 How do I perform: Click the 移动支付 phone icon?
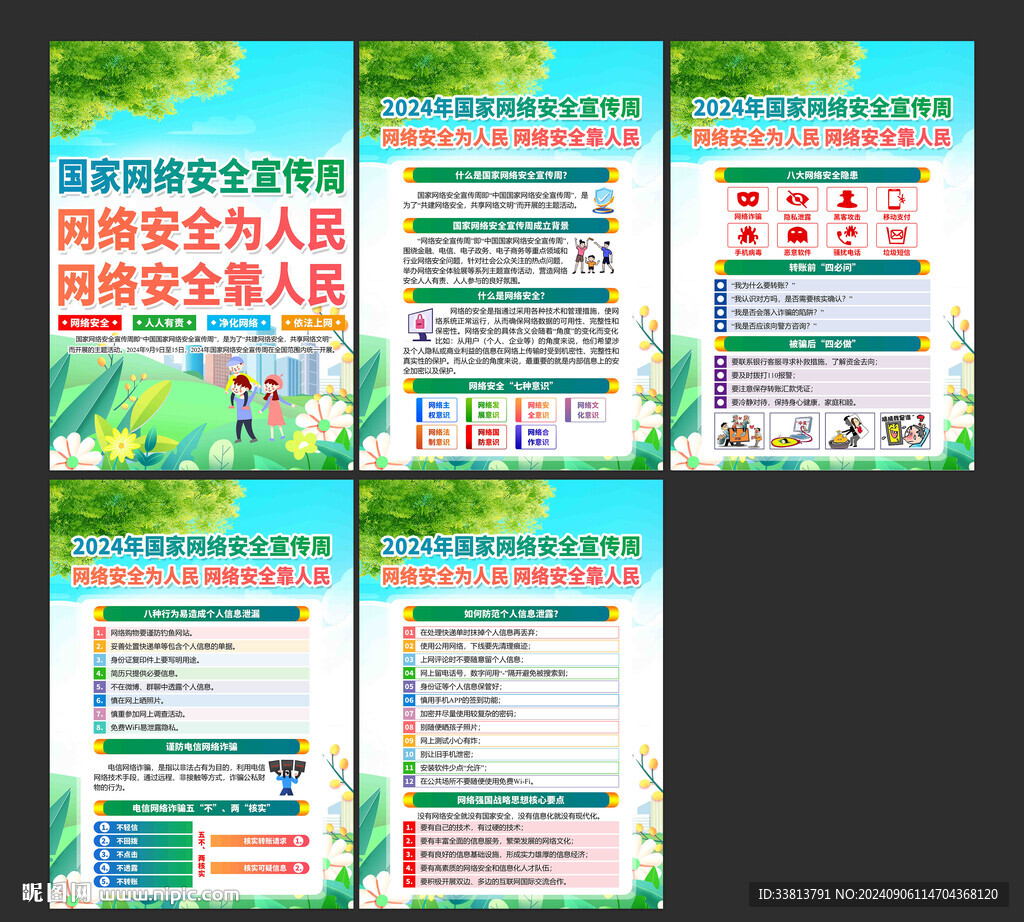point(897,199)
